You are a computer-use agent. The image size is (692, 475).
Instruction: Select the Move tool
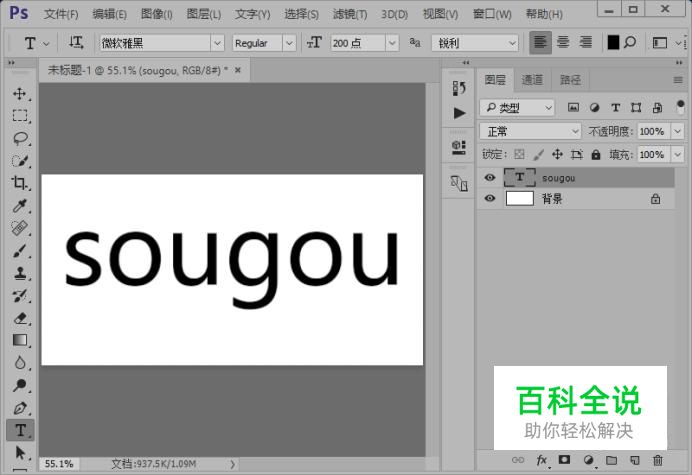(19, 93)
